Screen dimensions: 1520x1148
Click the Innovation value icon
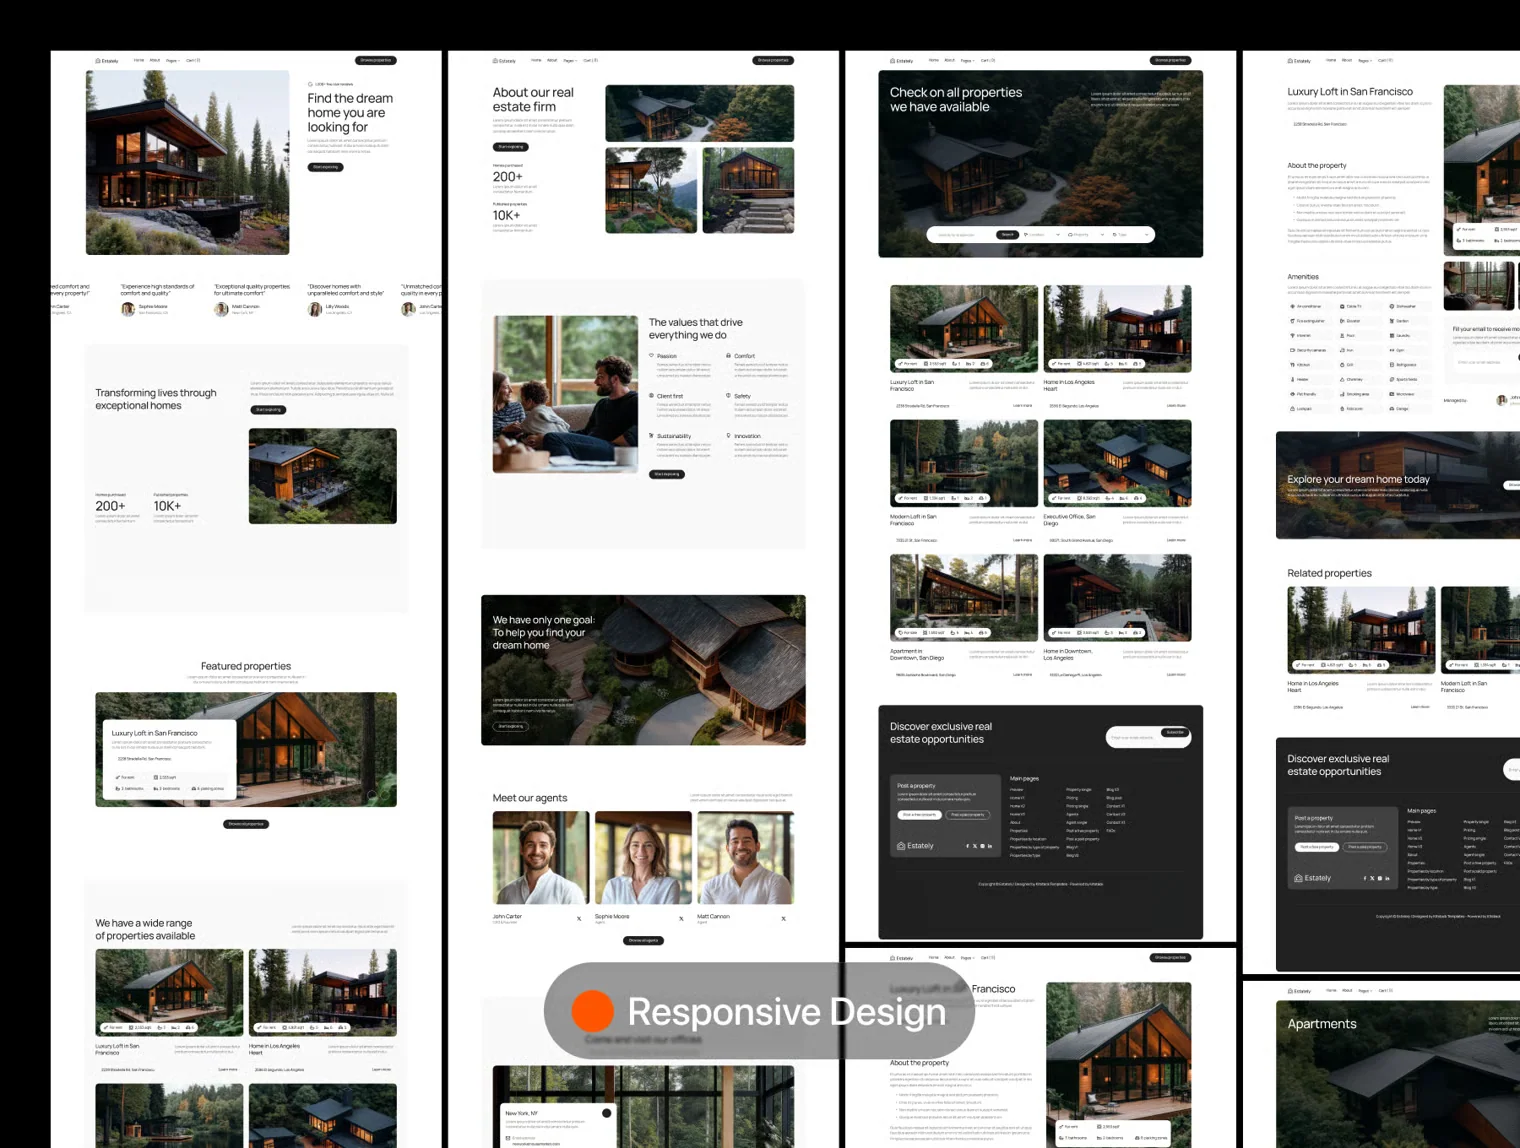729,436
